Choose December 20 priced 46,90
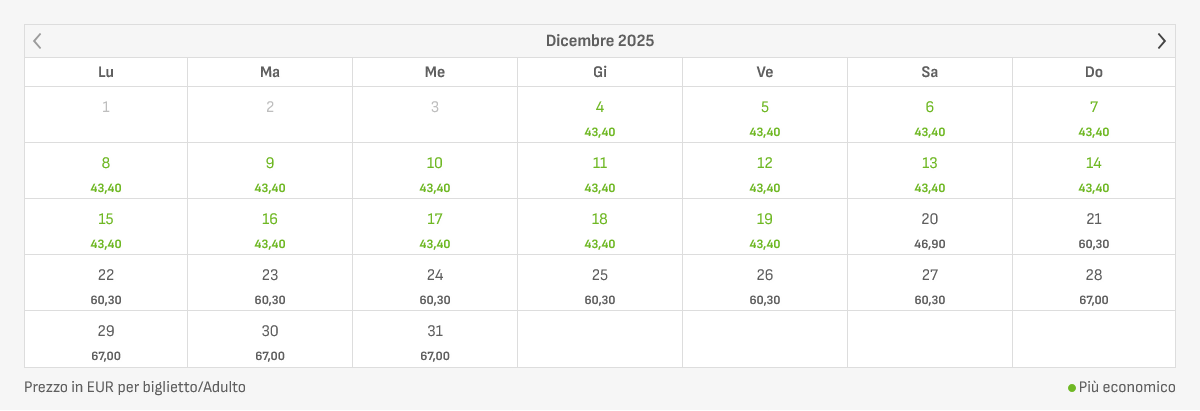Screen dimensions: 1200x411 click(x=930, y=227)
